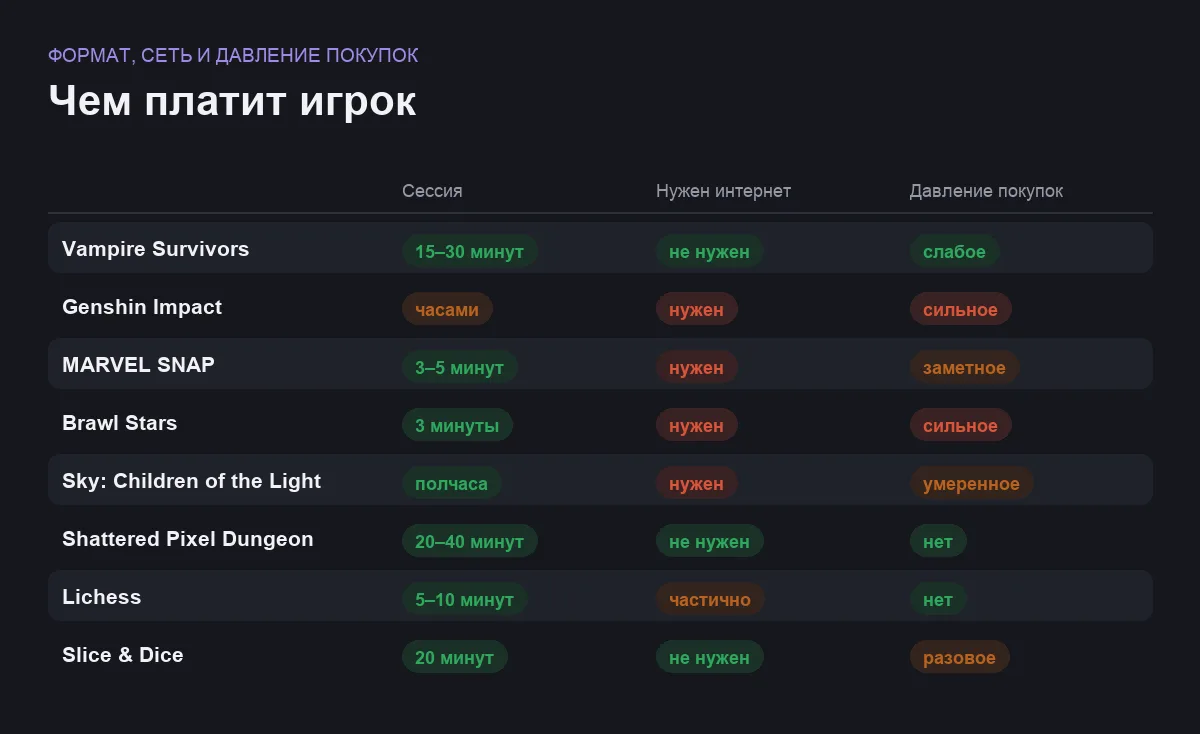
Task: Click the 'Нужен интернет' column header
Action: point(723,190)
